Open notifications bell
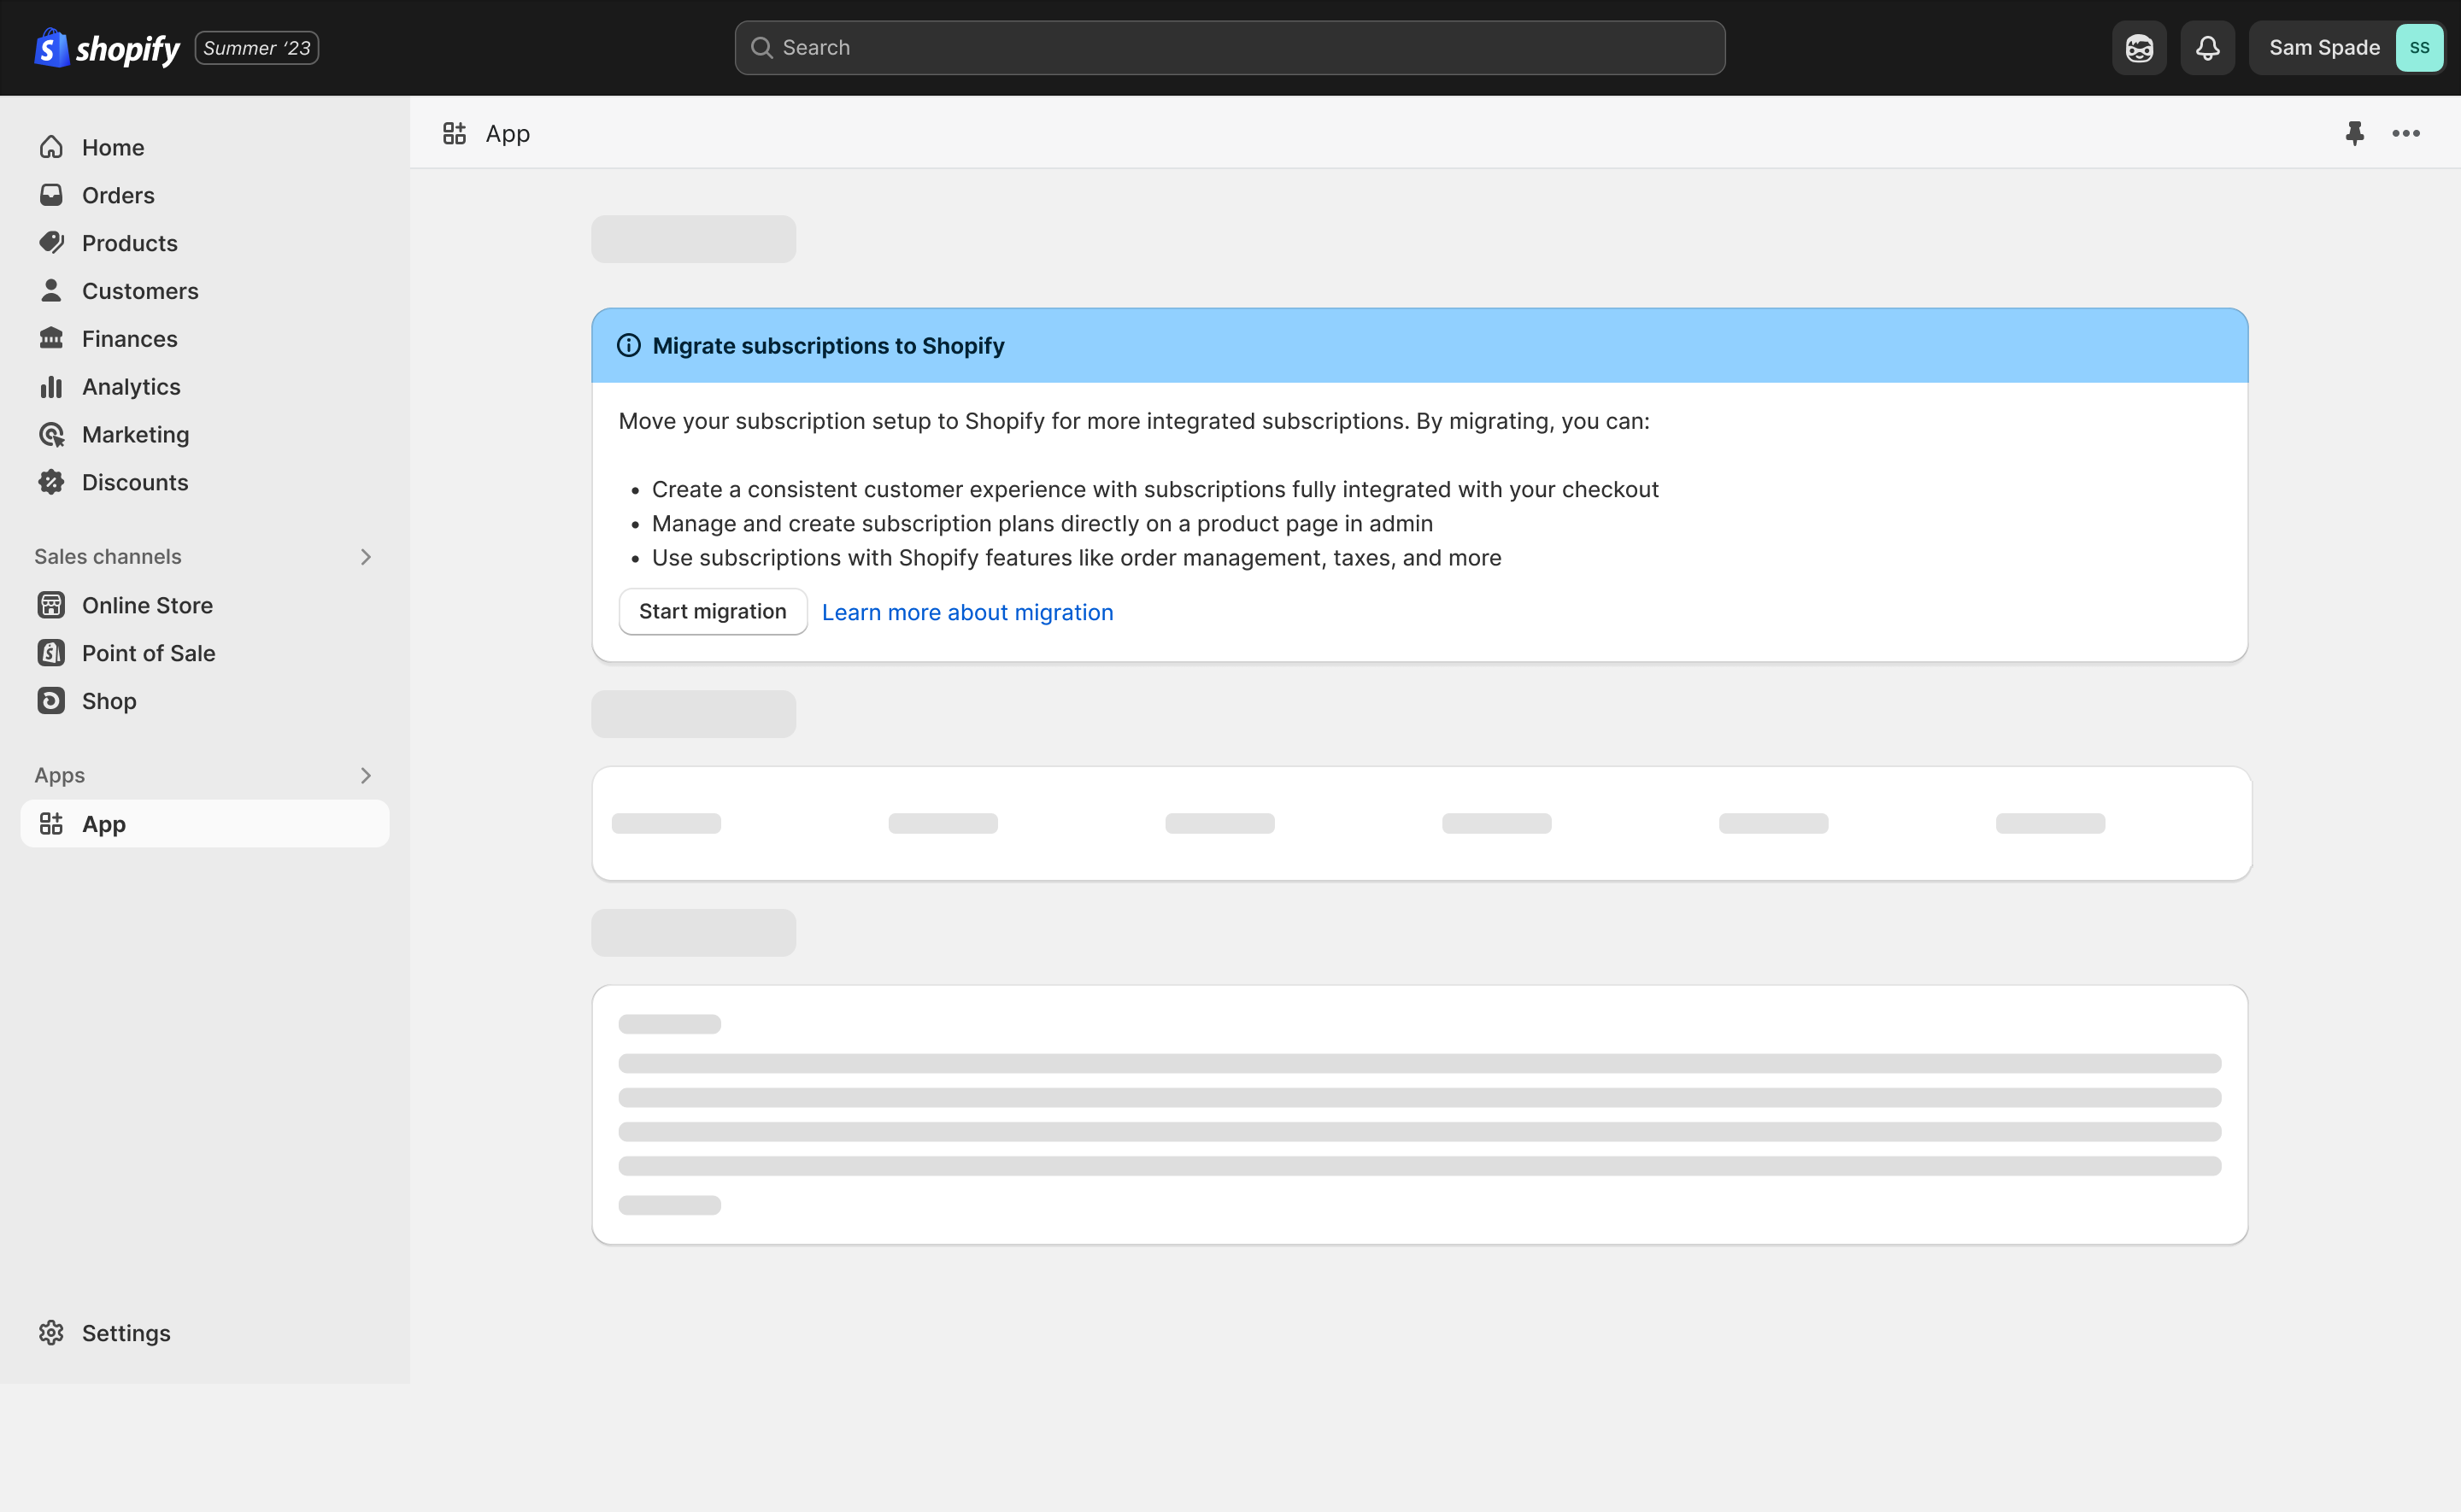This screenshot has height=1512, width=2461. coord(2207,48)
